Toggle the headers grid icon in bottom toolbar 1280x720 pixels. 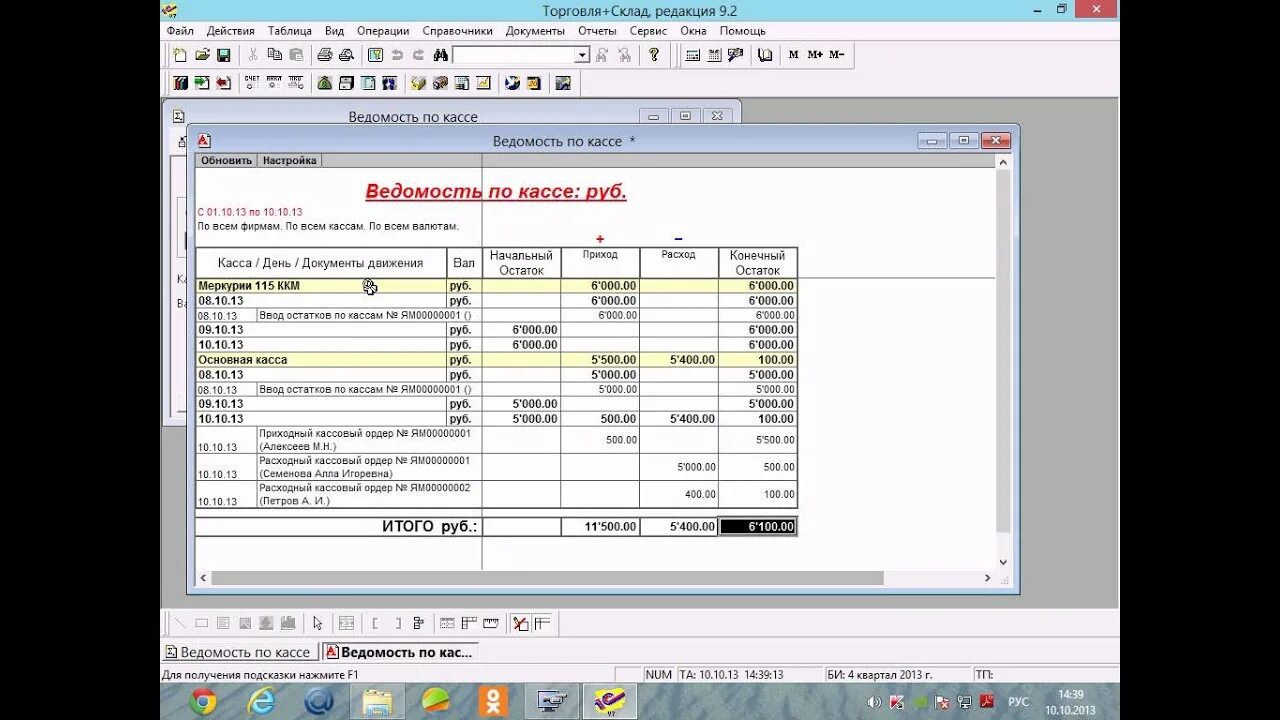click(542, 623)
